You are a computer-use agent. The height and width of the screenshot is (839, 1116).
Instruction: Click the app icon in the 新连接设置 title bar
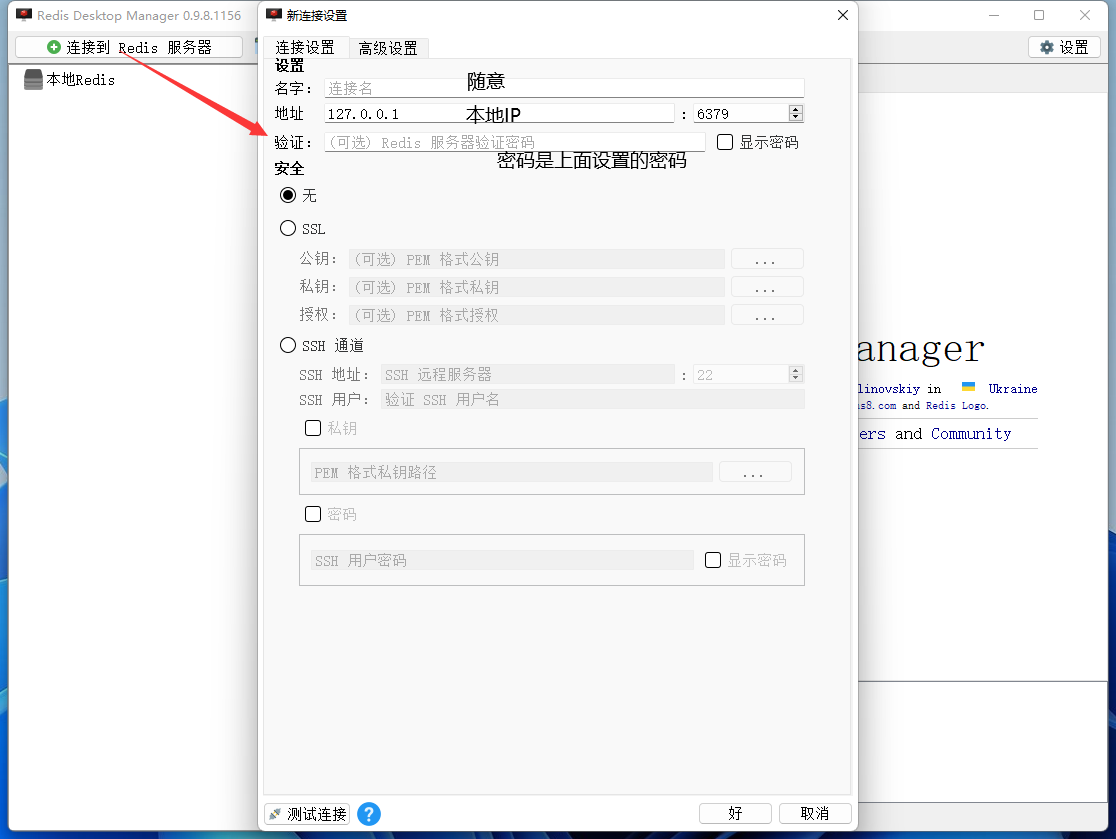click(274, 14)
